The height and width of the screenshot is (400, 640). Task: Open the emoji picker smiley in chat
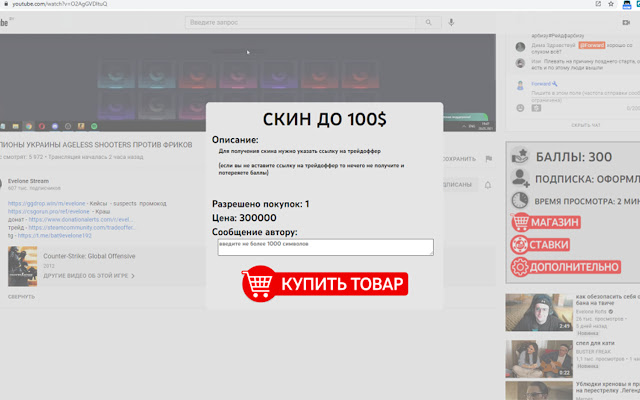520,108
